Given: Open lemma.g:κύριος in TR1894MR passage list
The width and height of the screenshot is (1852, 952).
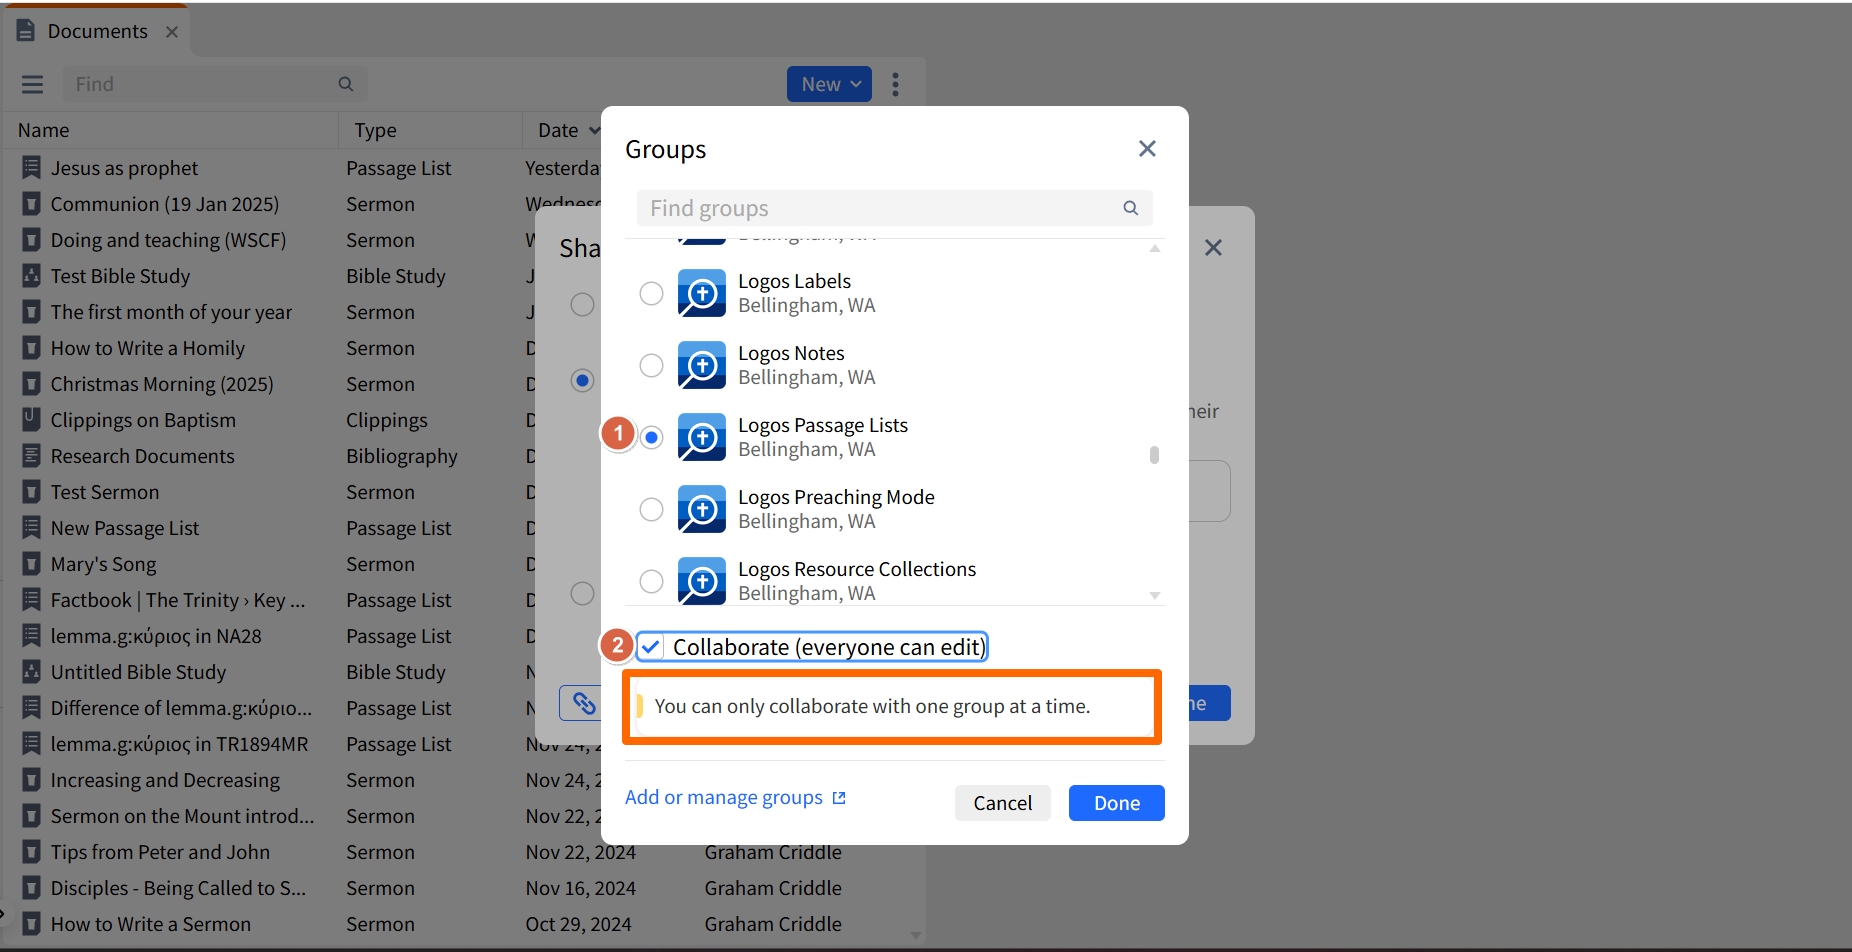Looking at the screenshot, I should pyautogui.click(x=179, y=744).
